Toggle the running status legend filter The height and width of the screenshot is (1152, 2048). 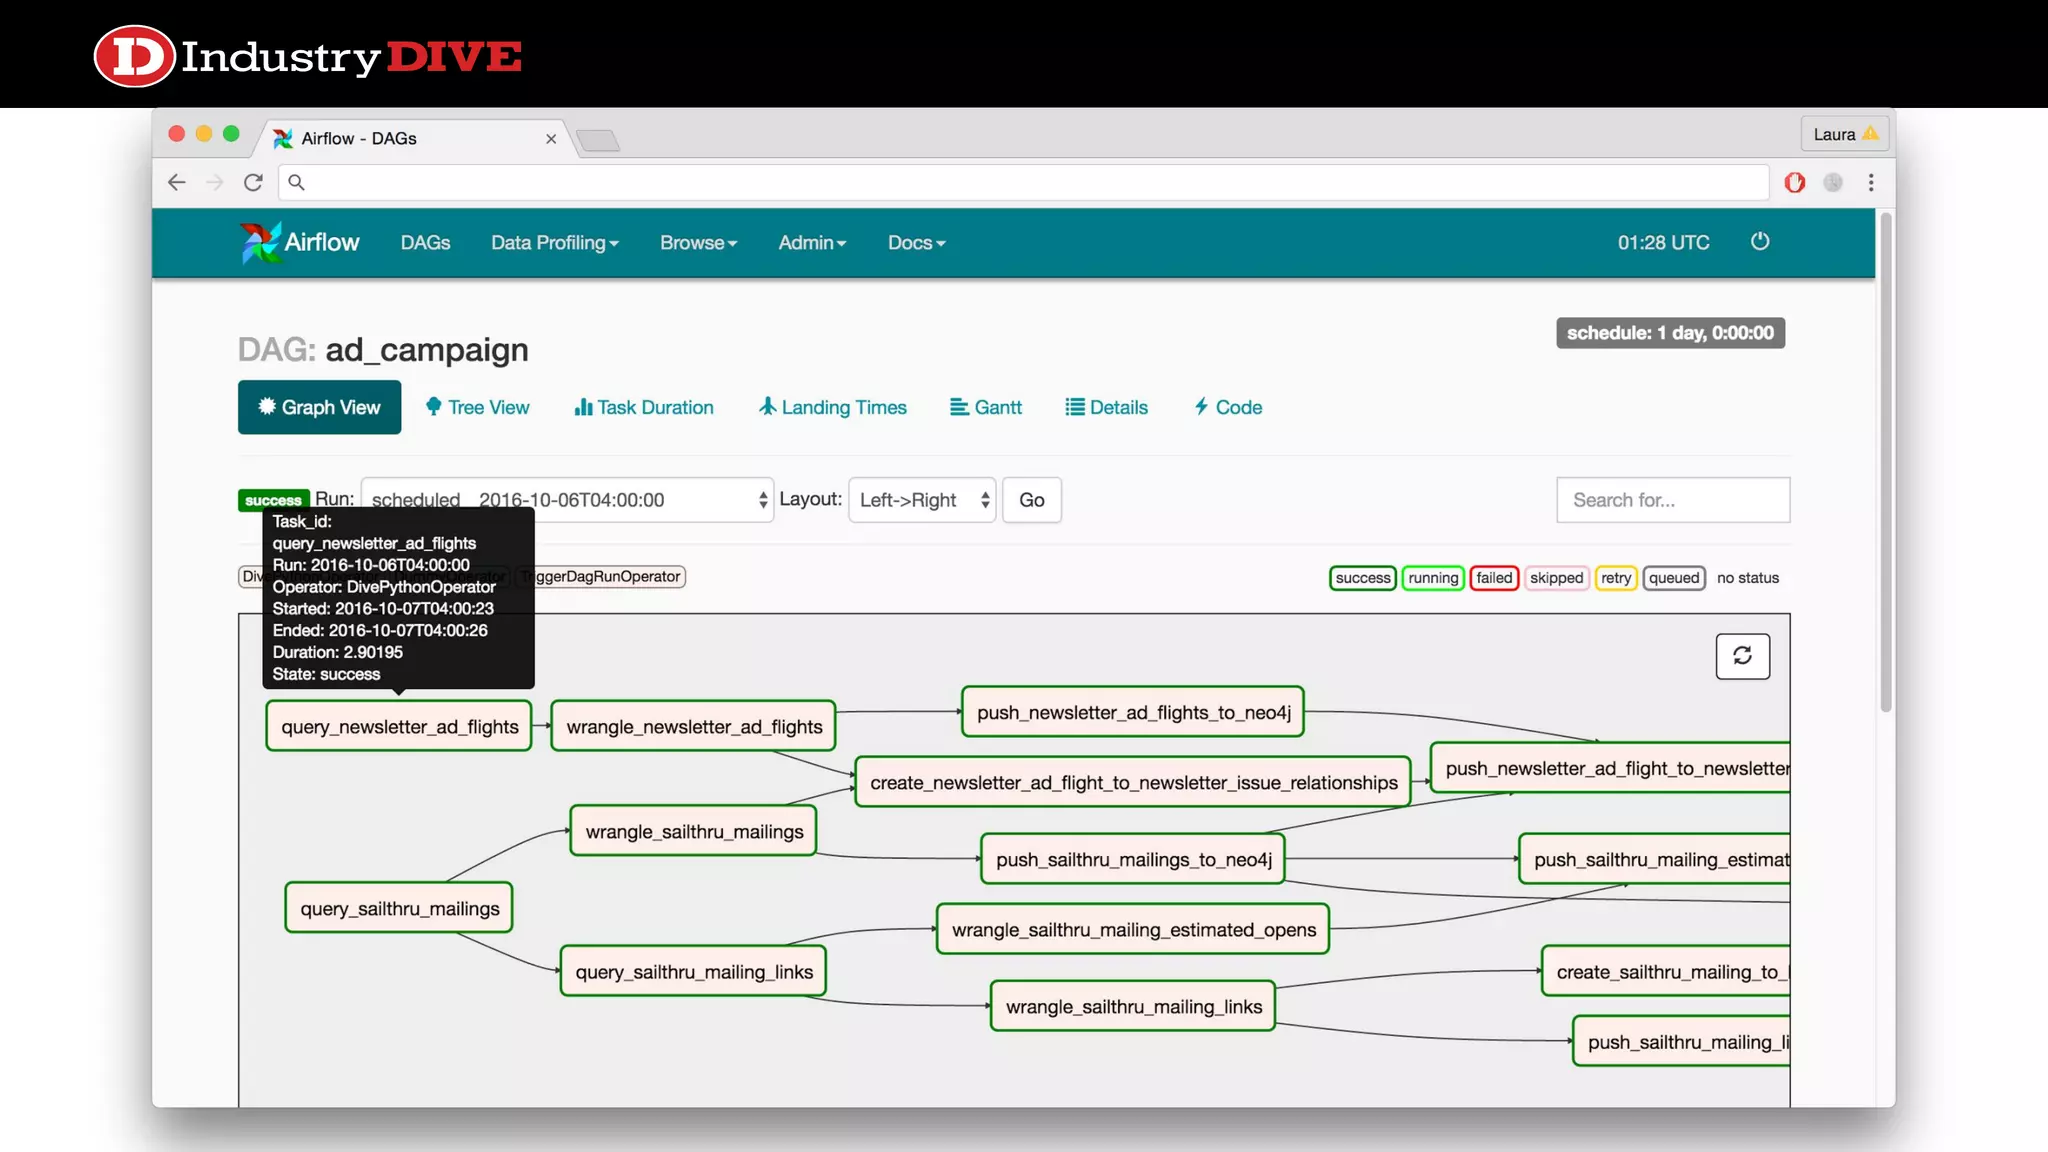(x=1432, y=578)
